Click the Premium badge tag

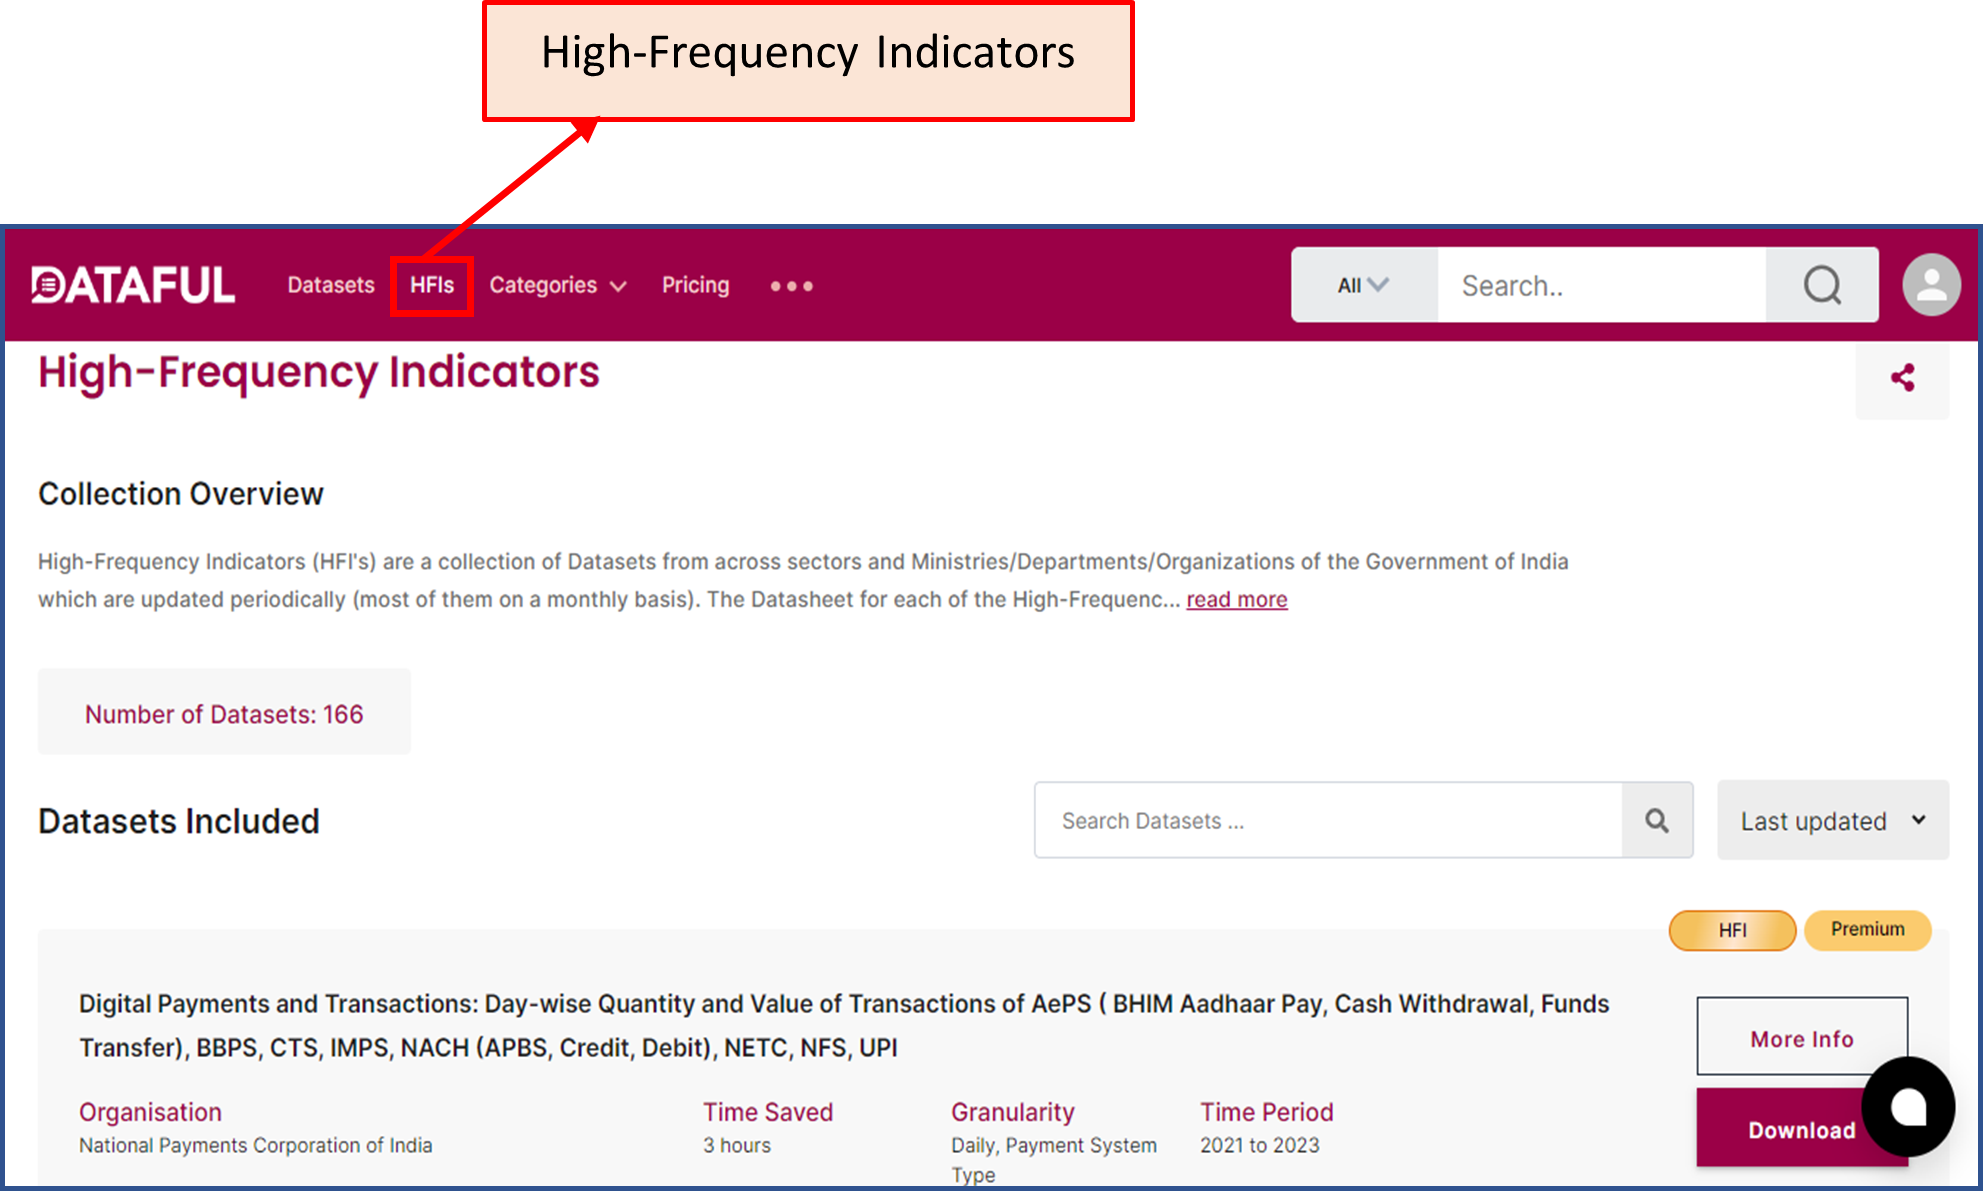(x=1866, y=929)
